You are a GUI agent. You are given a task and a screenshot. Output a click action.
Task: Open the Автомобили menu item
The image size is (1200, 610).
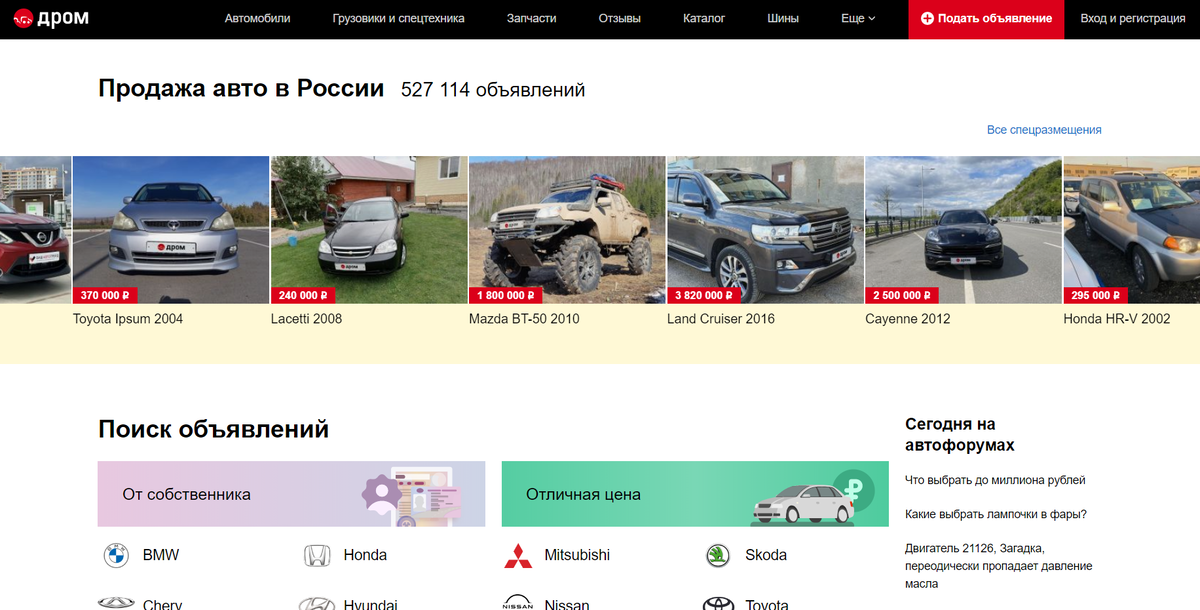pos(257,19)
